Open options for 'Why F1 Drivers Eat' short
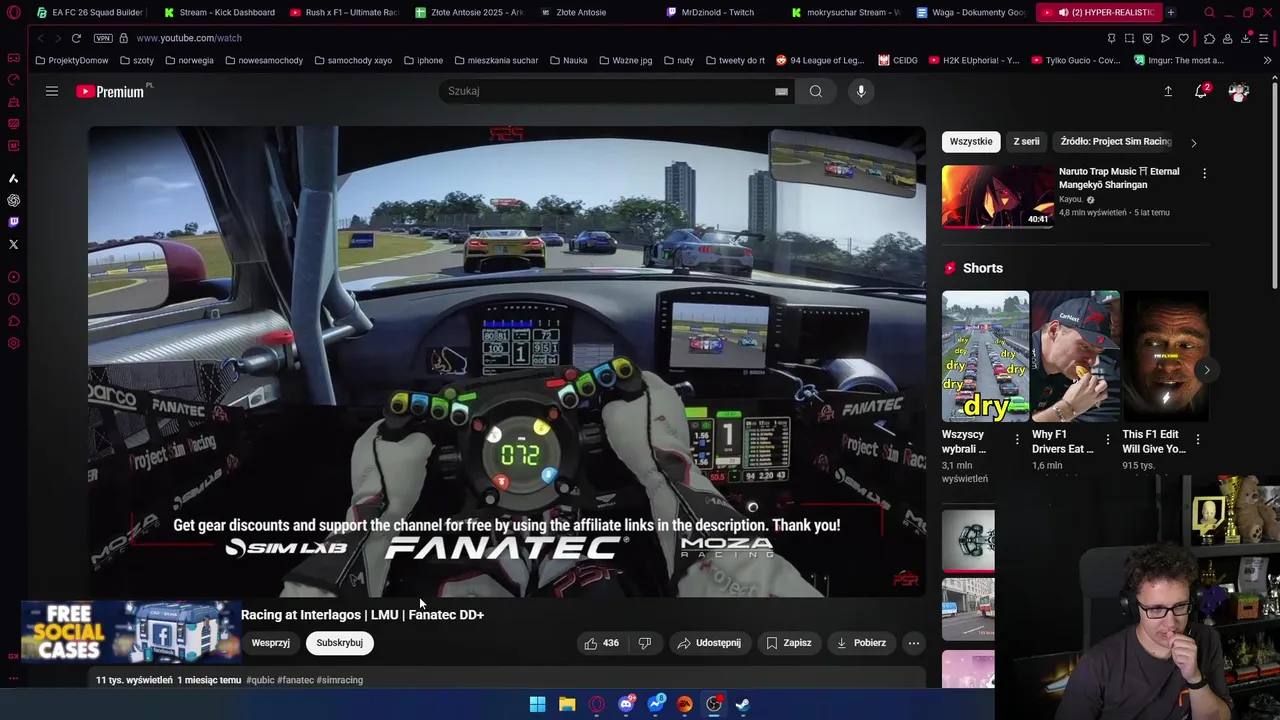 (1107, 439)
